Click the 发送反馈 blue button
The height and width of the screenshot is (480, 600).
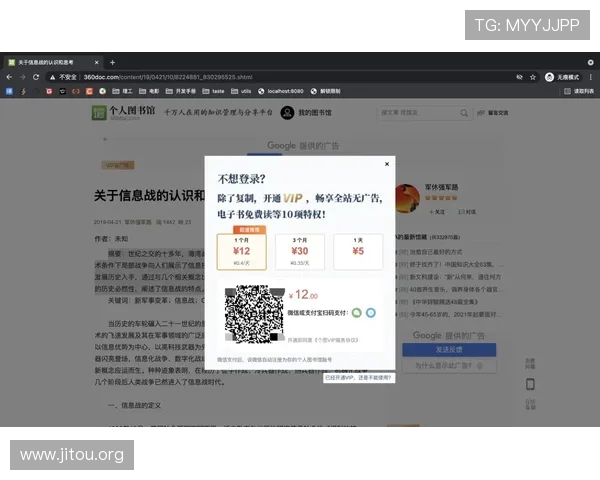click(x=449, y=349)
